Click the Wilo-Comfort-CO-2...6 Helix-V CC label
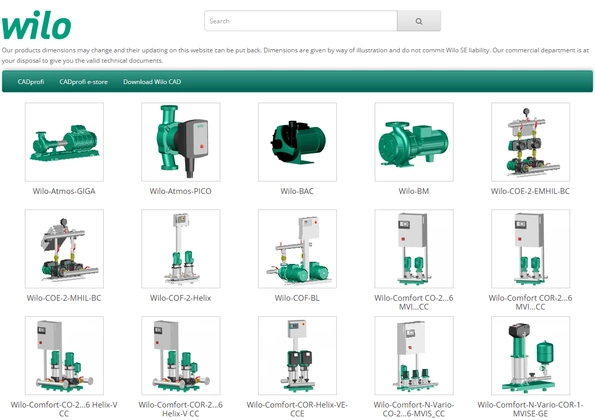Viewport: 595px width, 420px height. click(64, 409)
